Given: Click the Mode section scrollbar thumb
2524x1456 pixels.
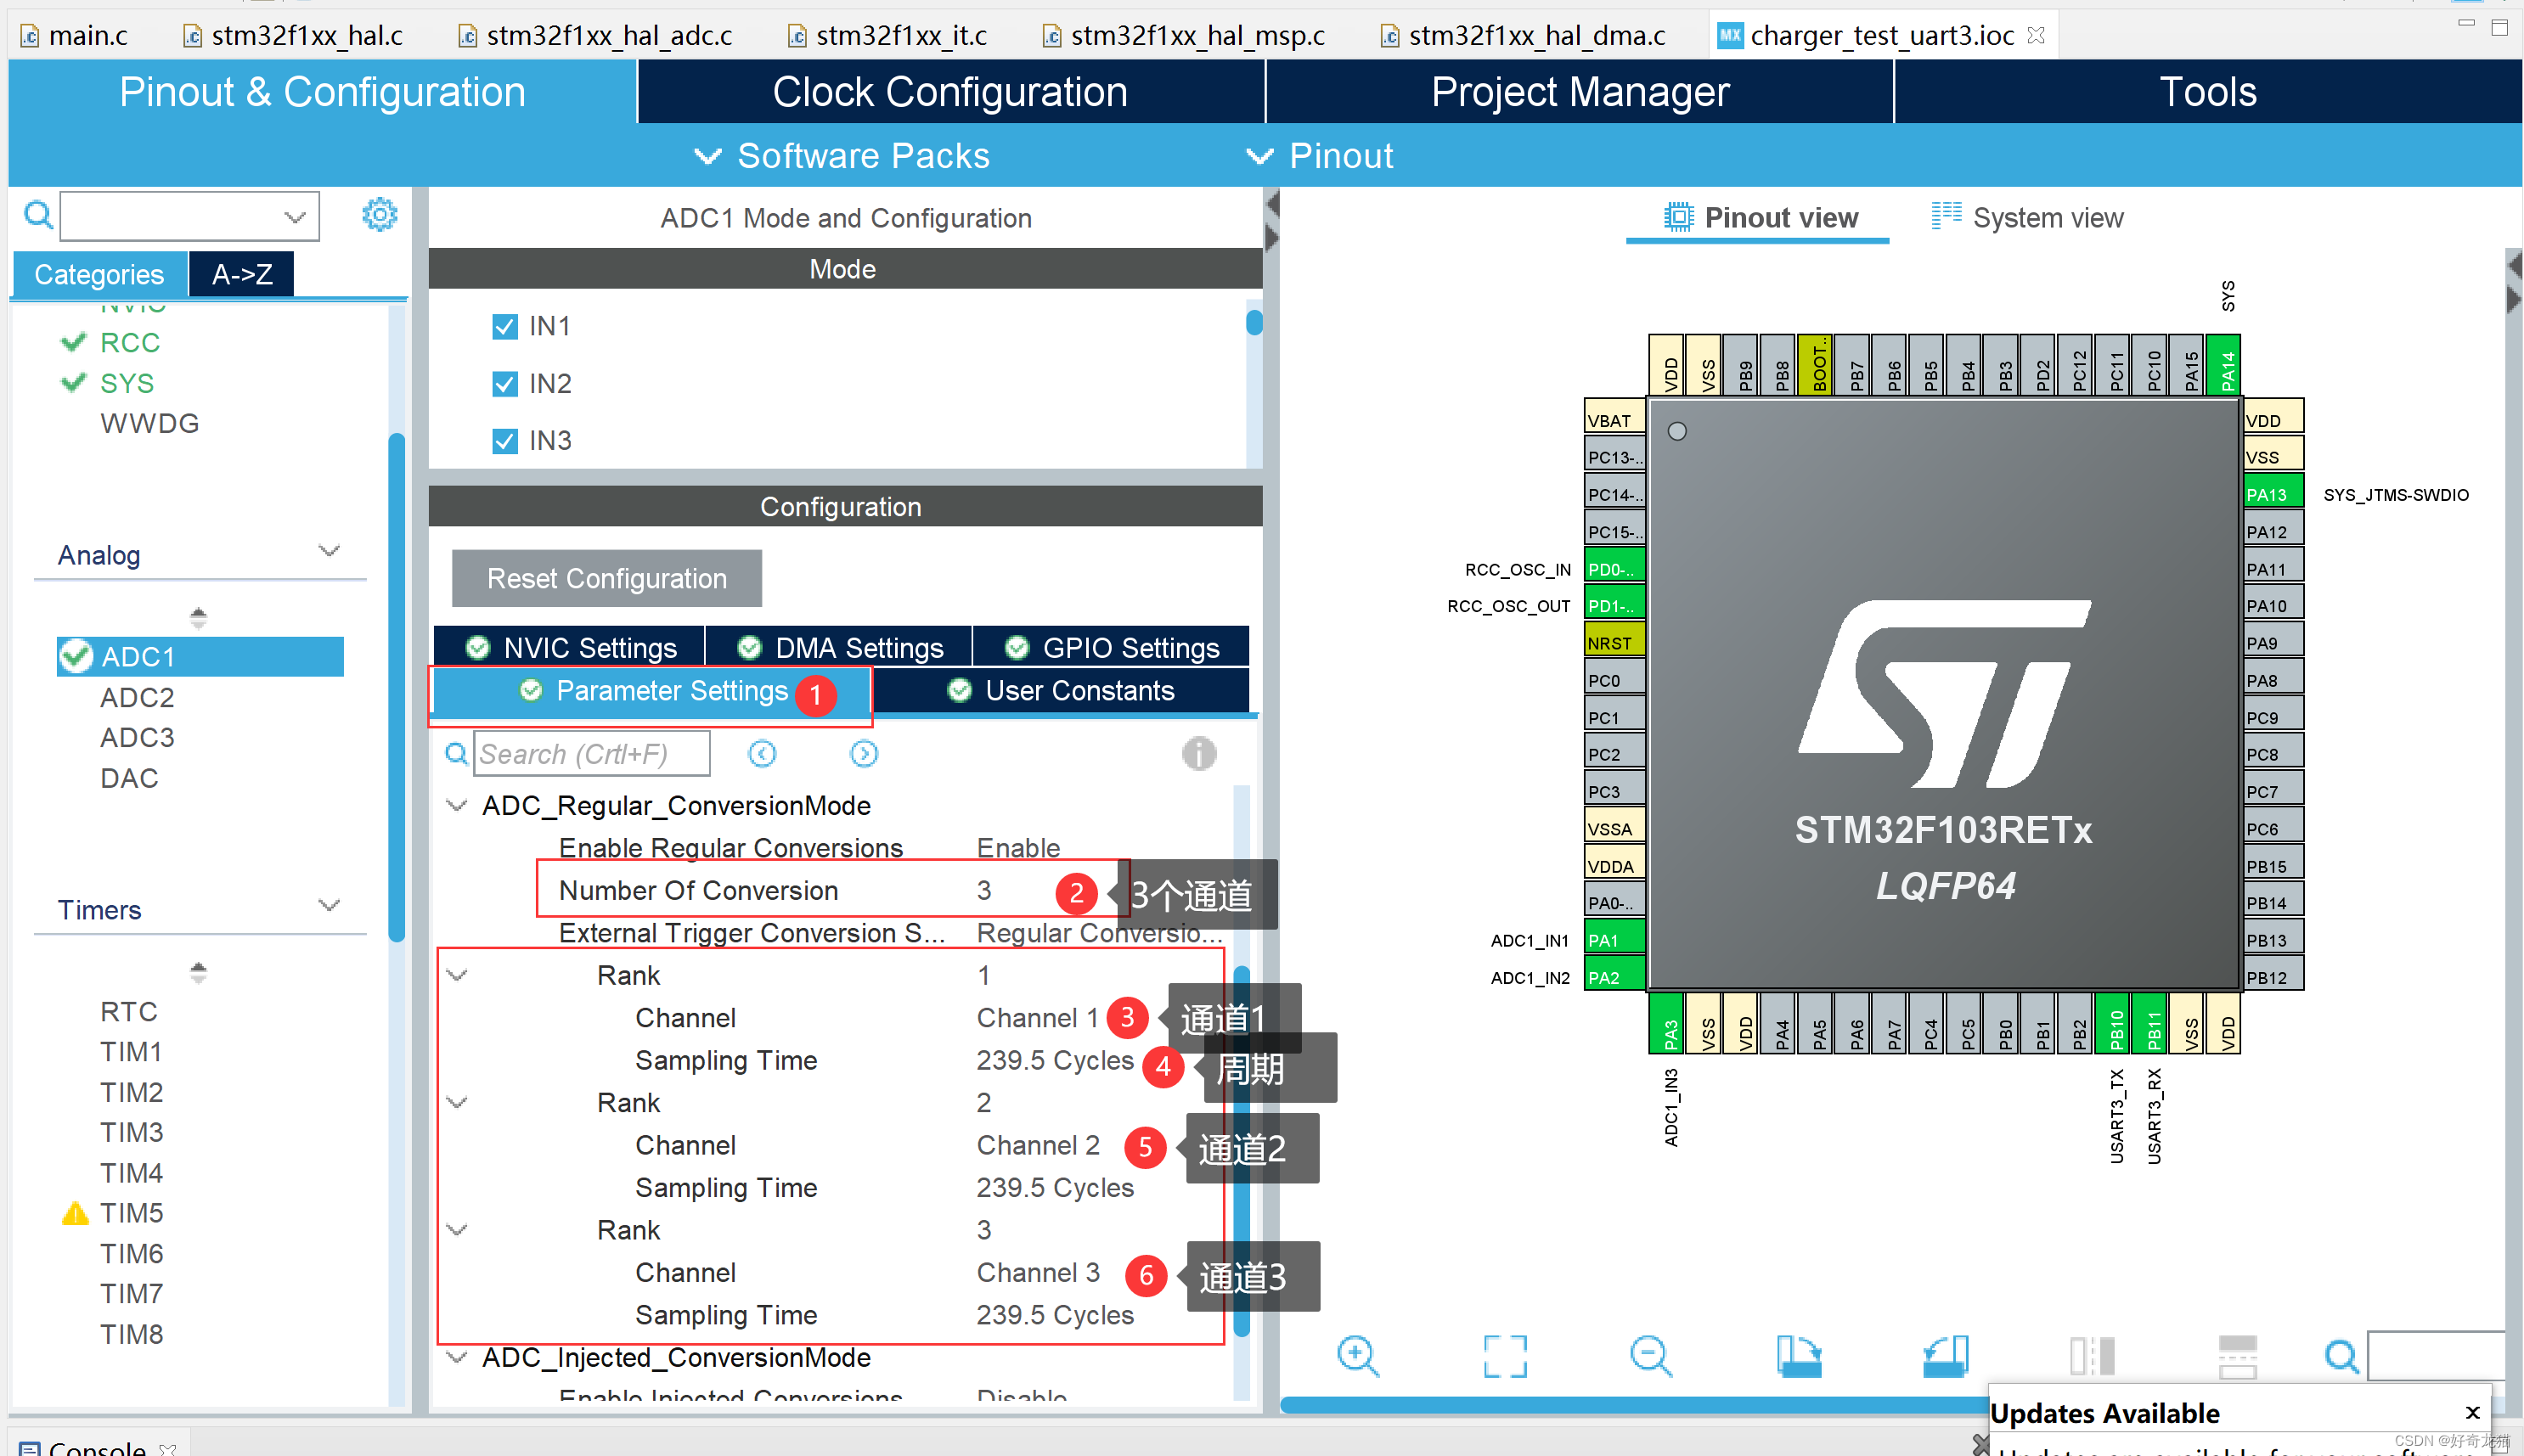Looking at the screenshot, I should coord(1253,322).
